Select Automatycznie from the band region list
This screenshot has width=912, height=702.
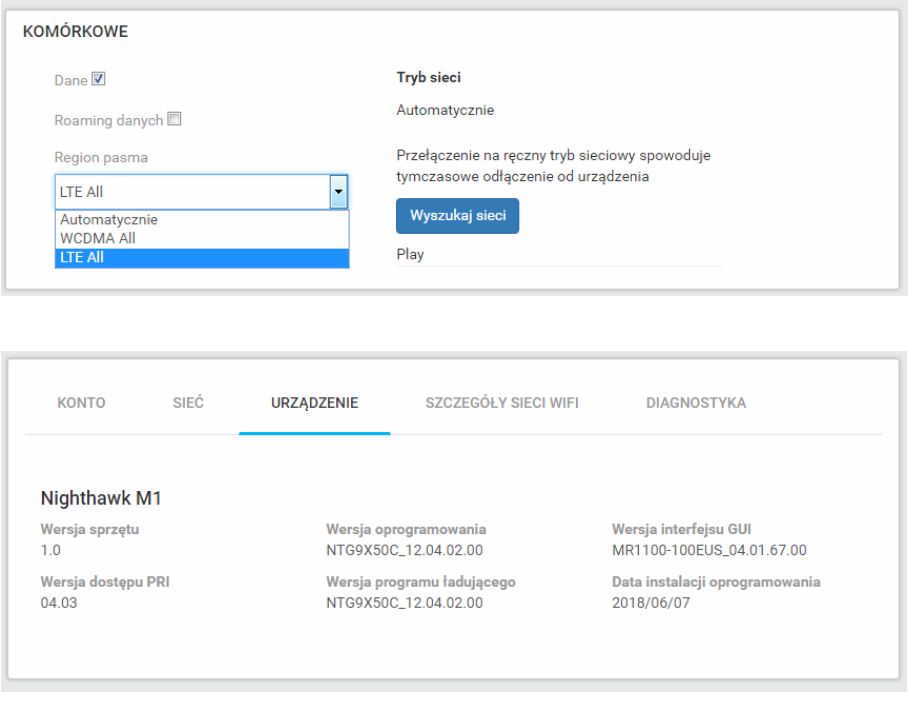click(108, 219)
